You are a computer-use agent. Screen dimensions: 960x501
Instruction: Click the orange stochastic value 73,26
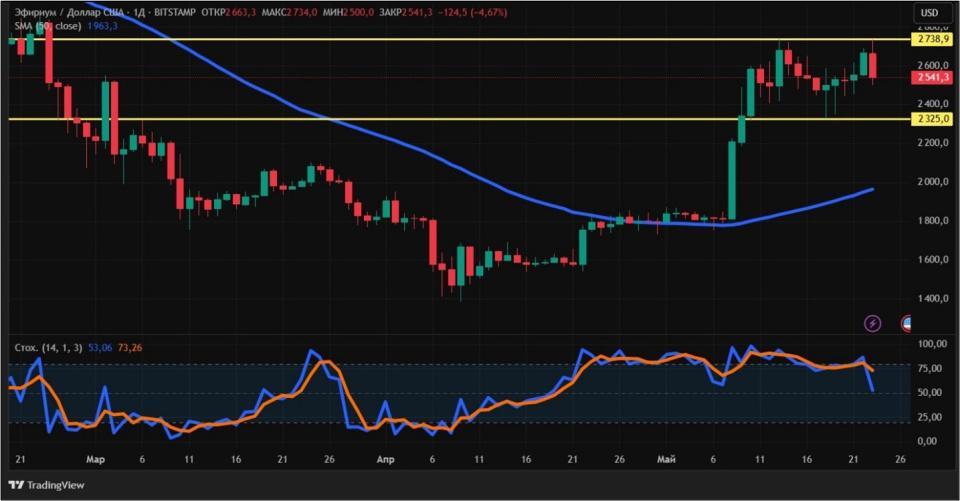click(x=130, y=348)
